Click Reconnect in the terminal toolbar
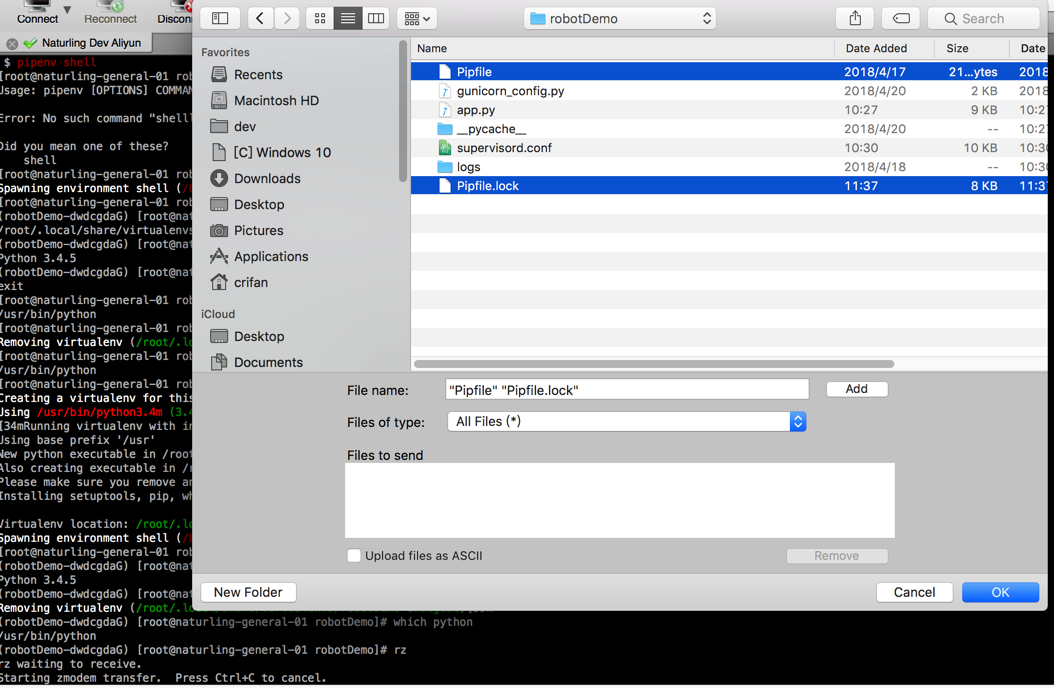This screenshot has width=1054, height=688. pos(110,13)
